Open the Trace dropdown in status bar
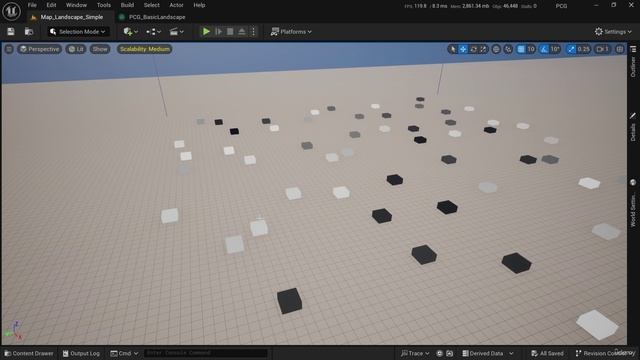 415,353
